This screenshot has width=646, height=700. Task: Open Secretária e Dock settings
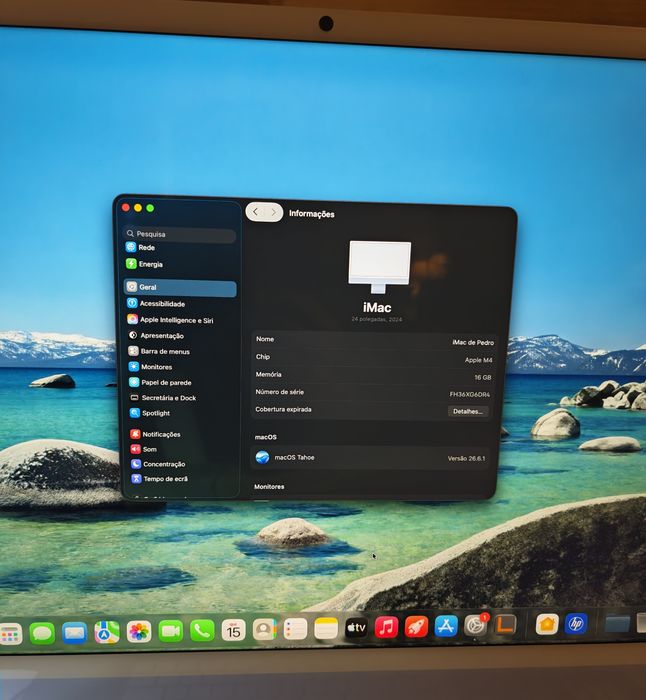pyautogui.click(x=163, y=397)
